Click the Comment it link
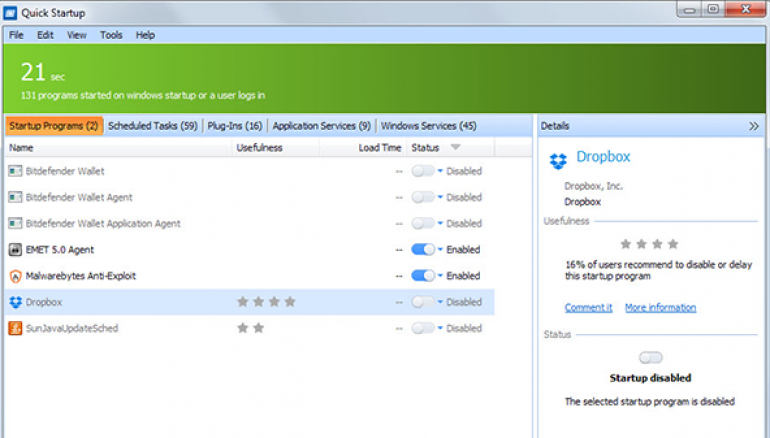This screenshot has height=438, width=770. point(588,307)
